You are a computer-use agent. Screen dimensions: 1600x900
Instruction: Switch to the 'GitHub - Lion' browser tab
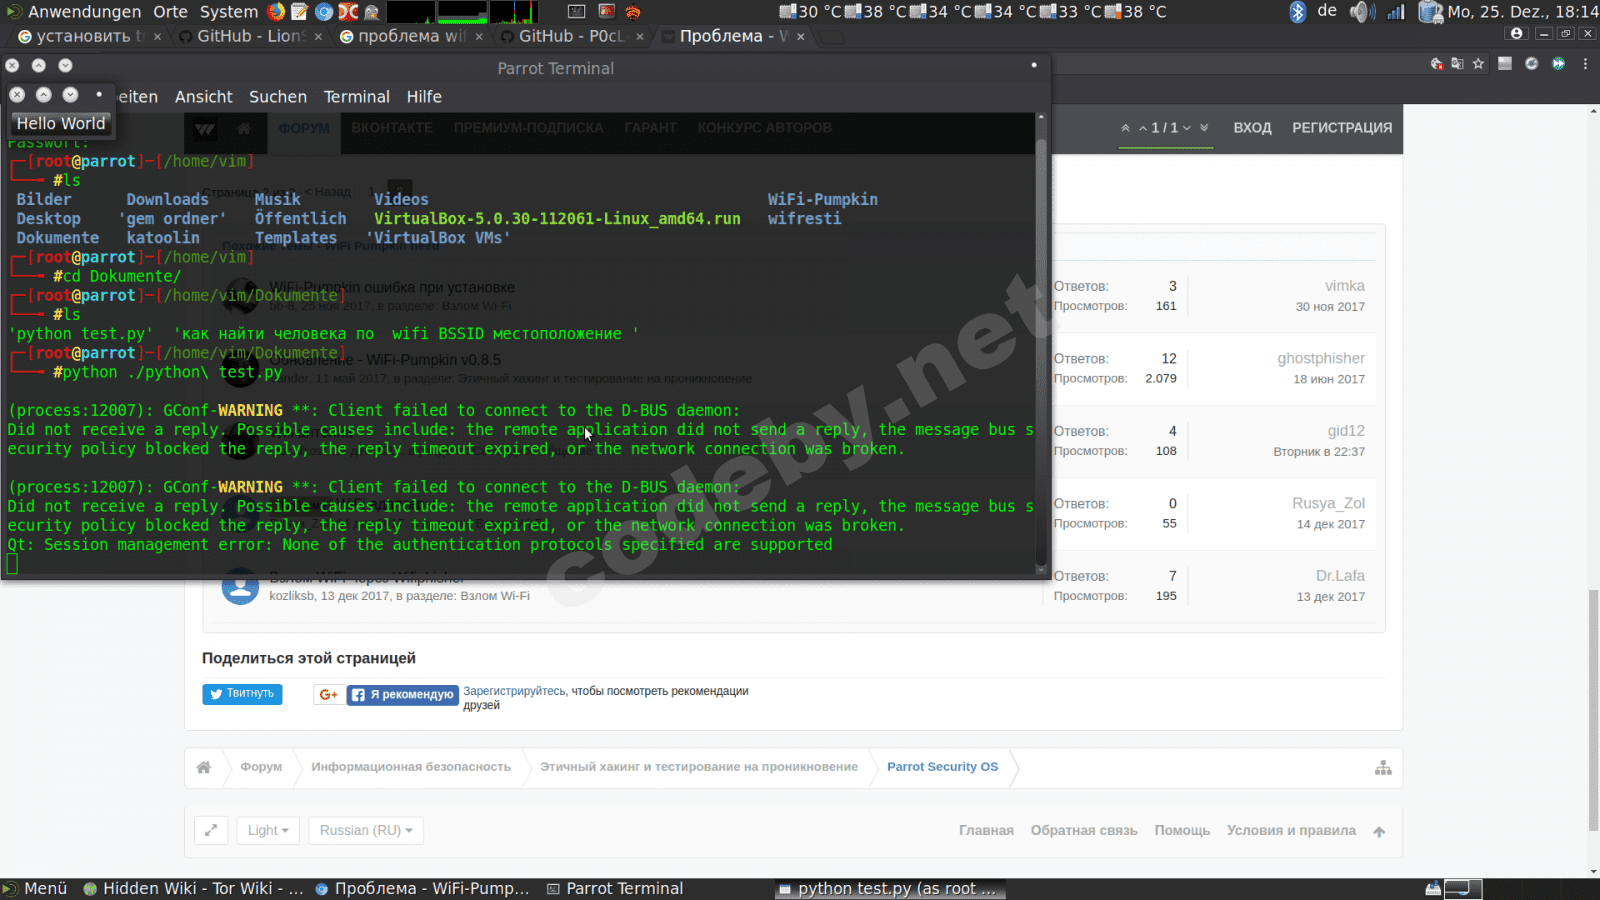pyautogui.click(x=252, y=36)
